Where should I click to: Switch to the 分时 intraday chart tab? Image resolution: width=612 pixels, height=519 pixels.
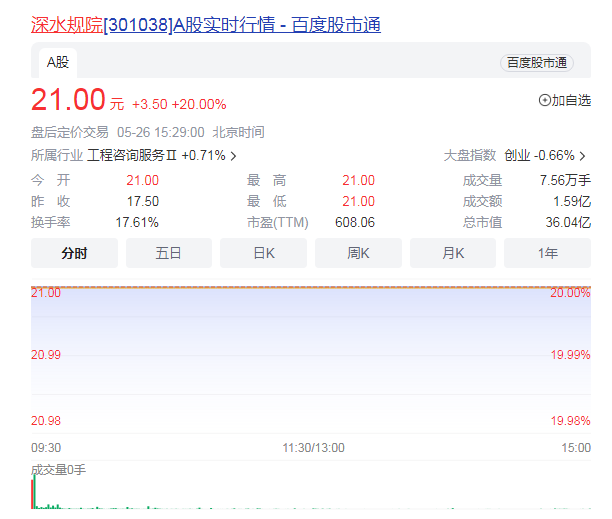(74, 253)
